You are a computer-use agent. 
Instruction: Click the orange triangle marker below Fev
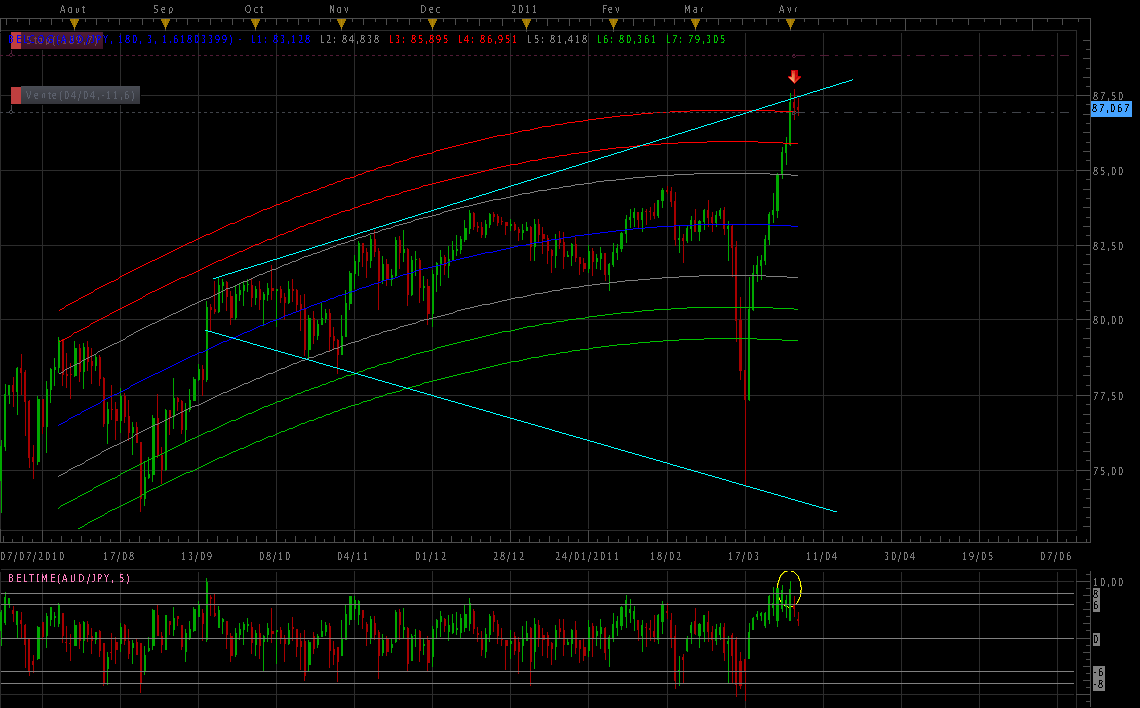click(611, 23)
